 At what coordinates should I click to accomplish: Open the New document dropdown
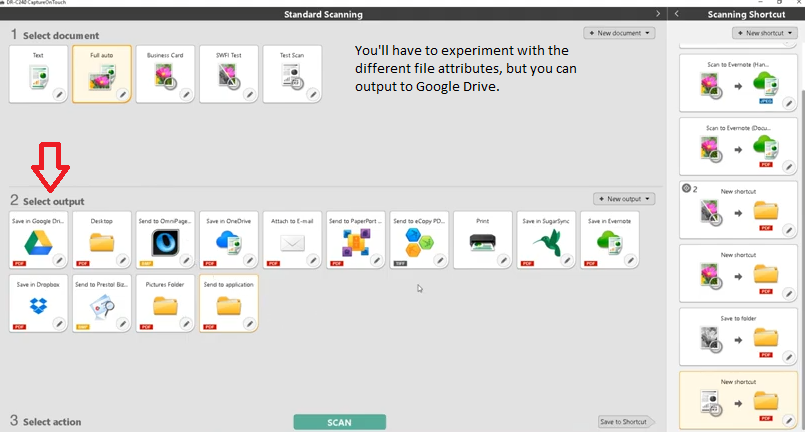624,33
